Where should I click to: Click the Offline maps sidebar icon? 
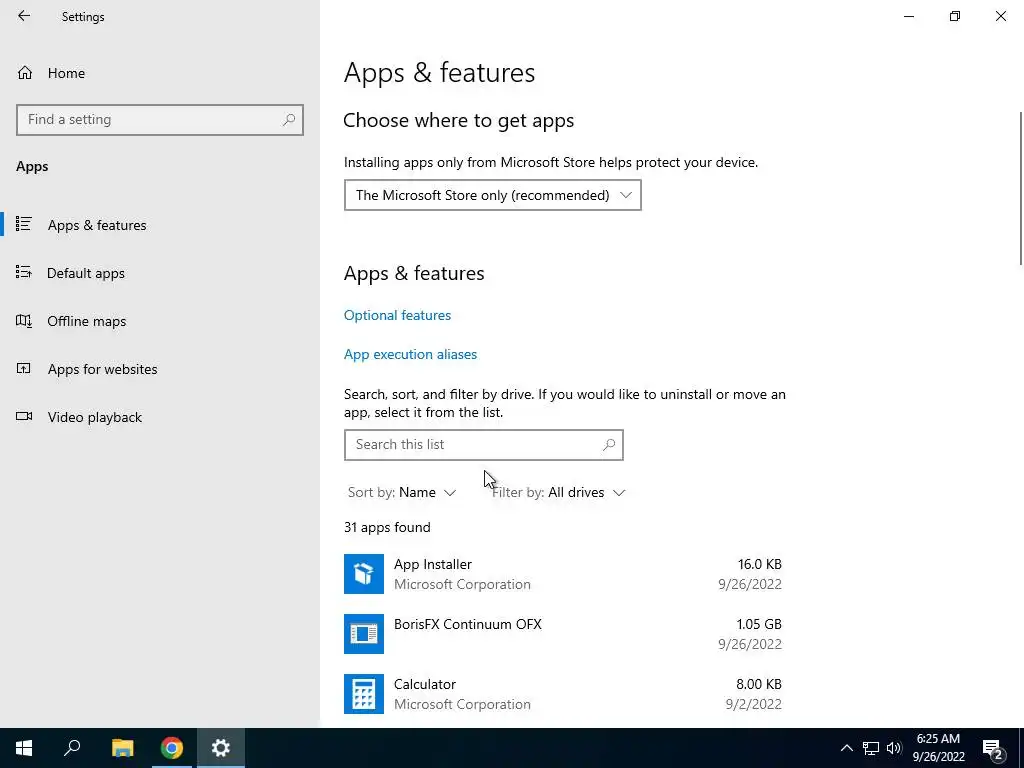24,321
